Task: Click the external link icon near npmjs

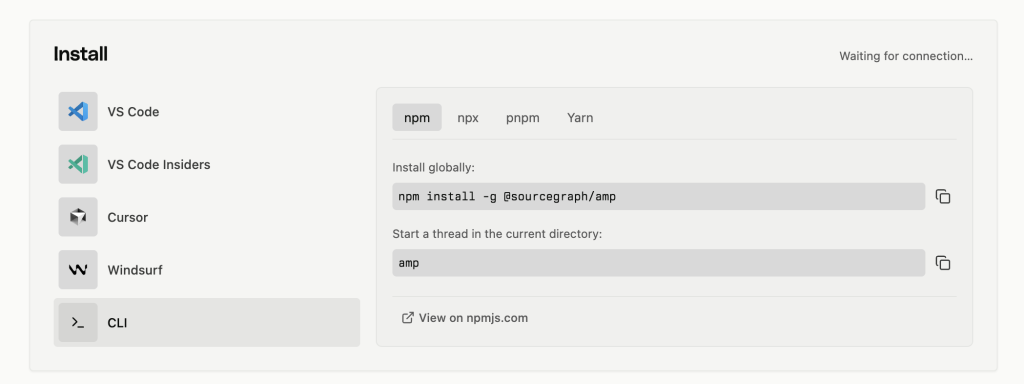Action: pos(408,318)
